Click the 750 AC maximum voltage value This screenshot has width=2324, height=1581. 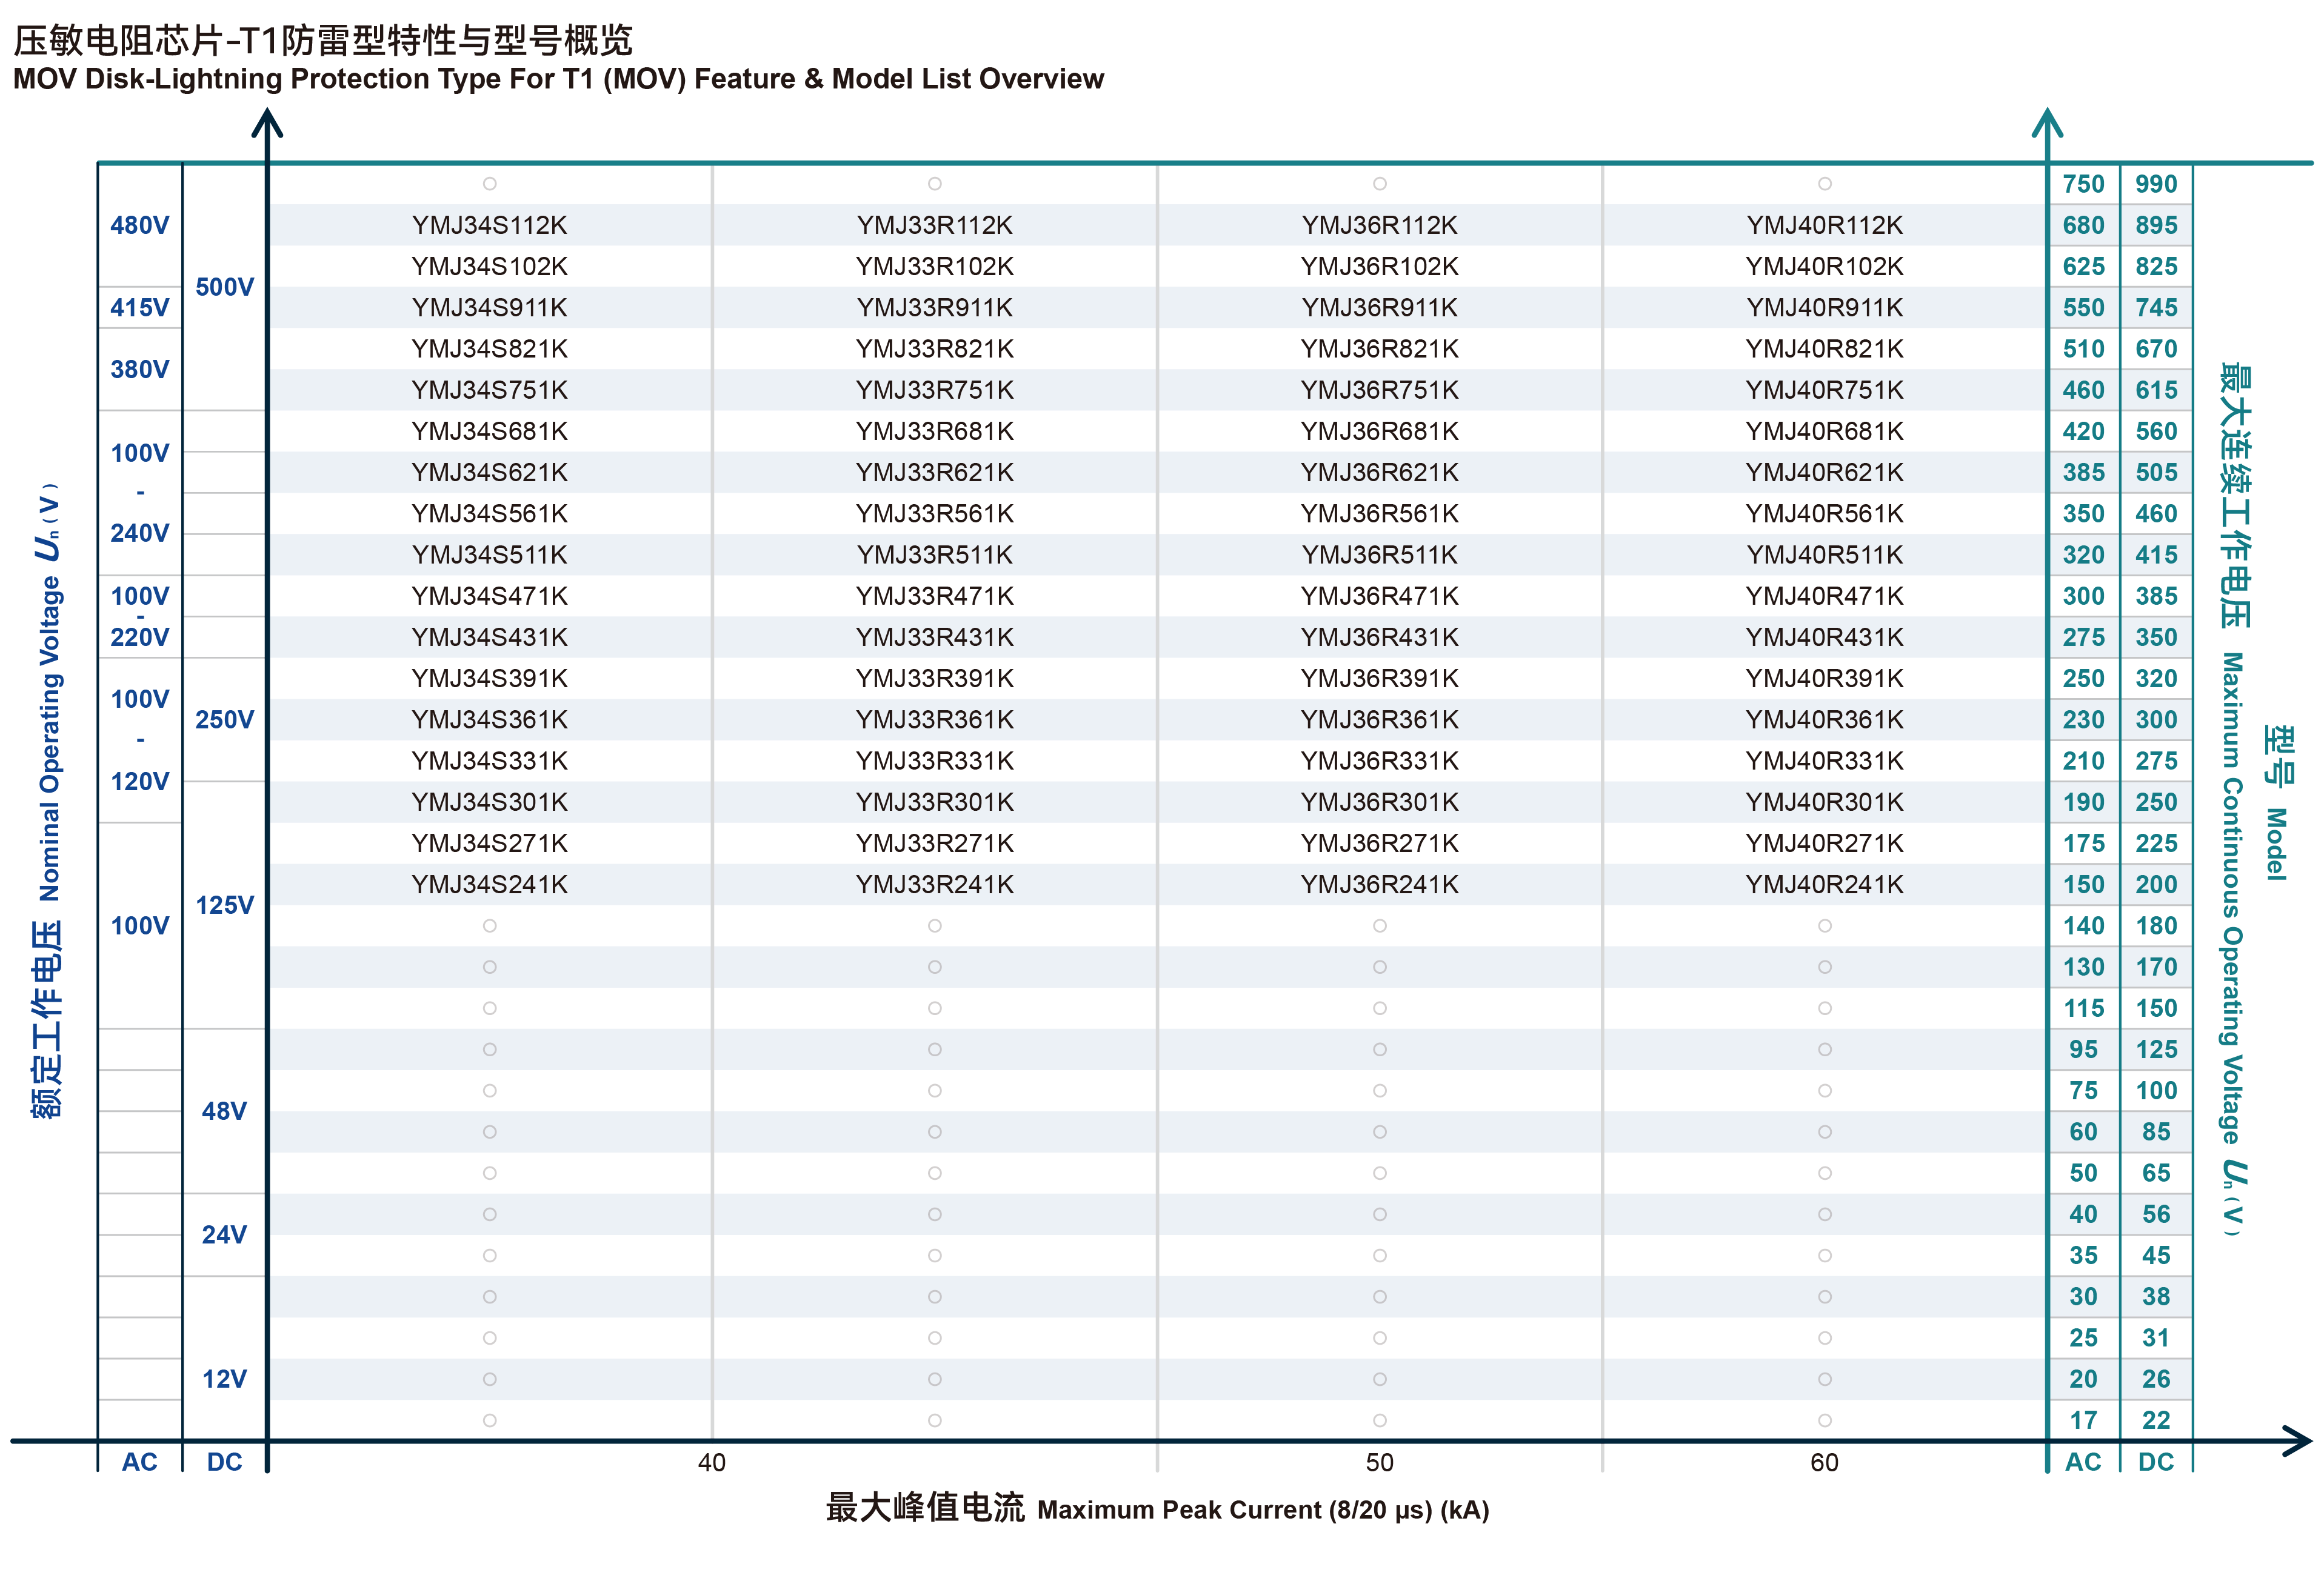click(2083, 184)
